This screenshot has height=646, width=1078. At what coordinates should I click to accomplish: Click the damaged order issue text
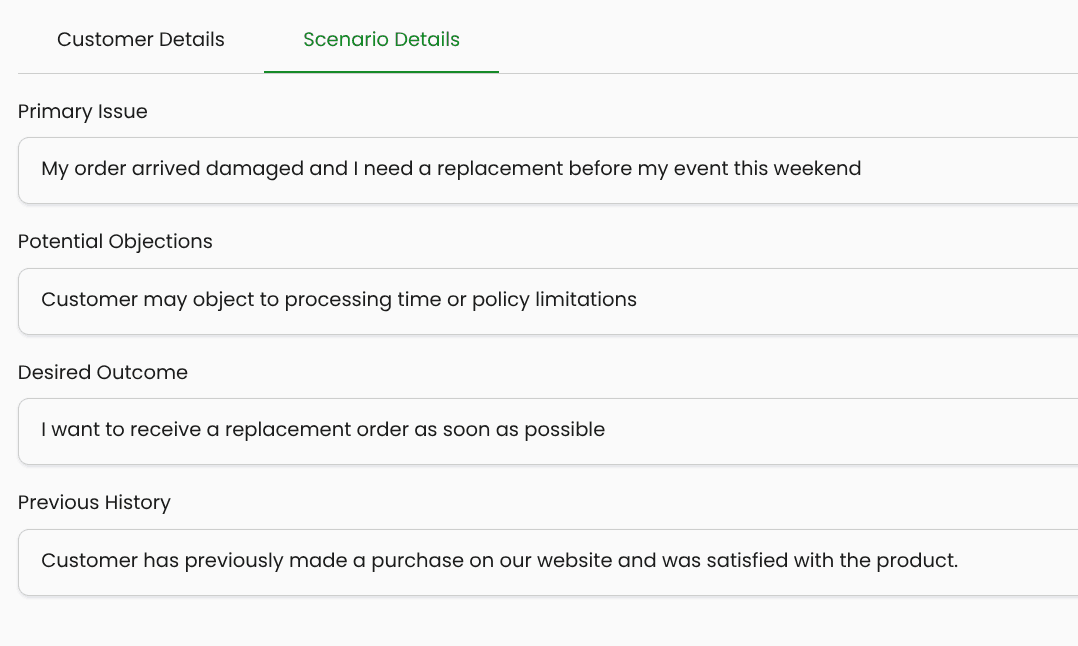pos(450,169)
